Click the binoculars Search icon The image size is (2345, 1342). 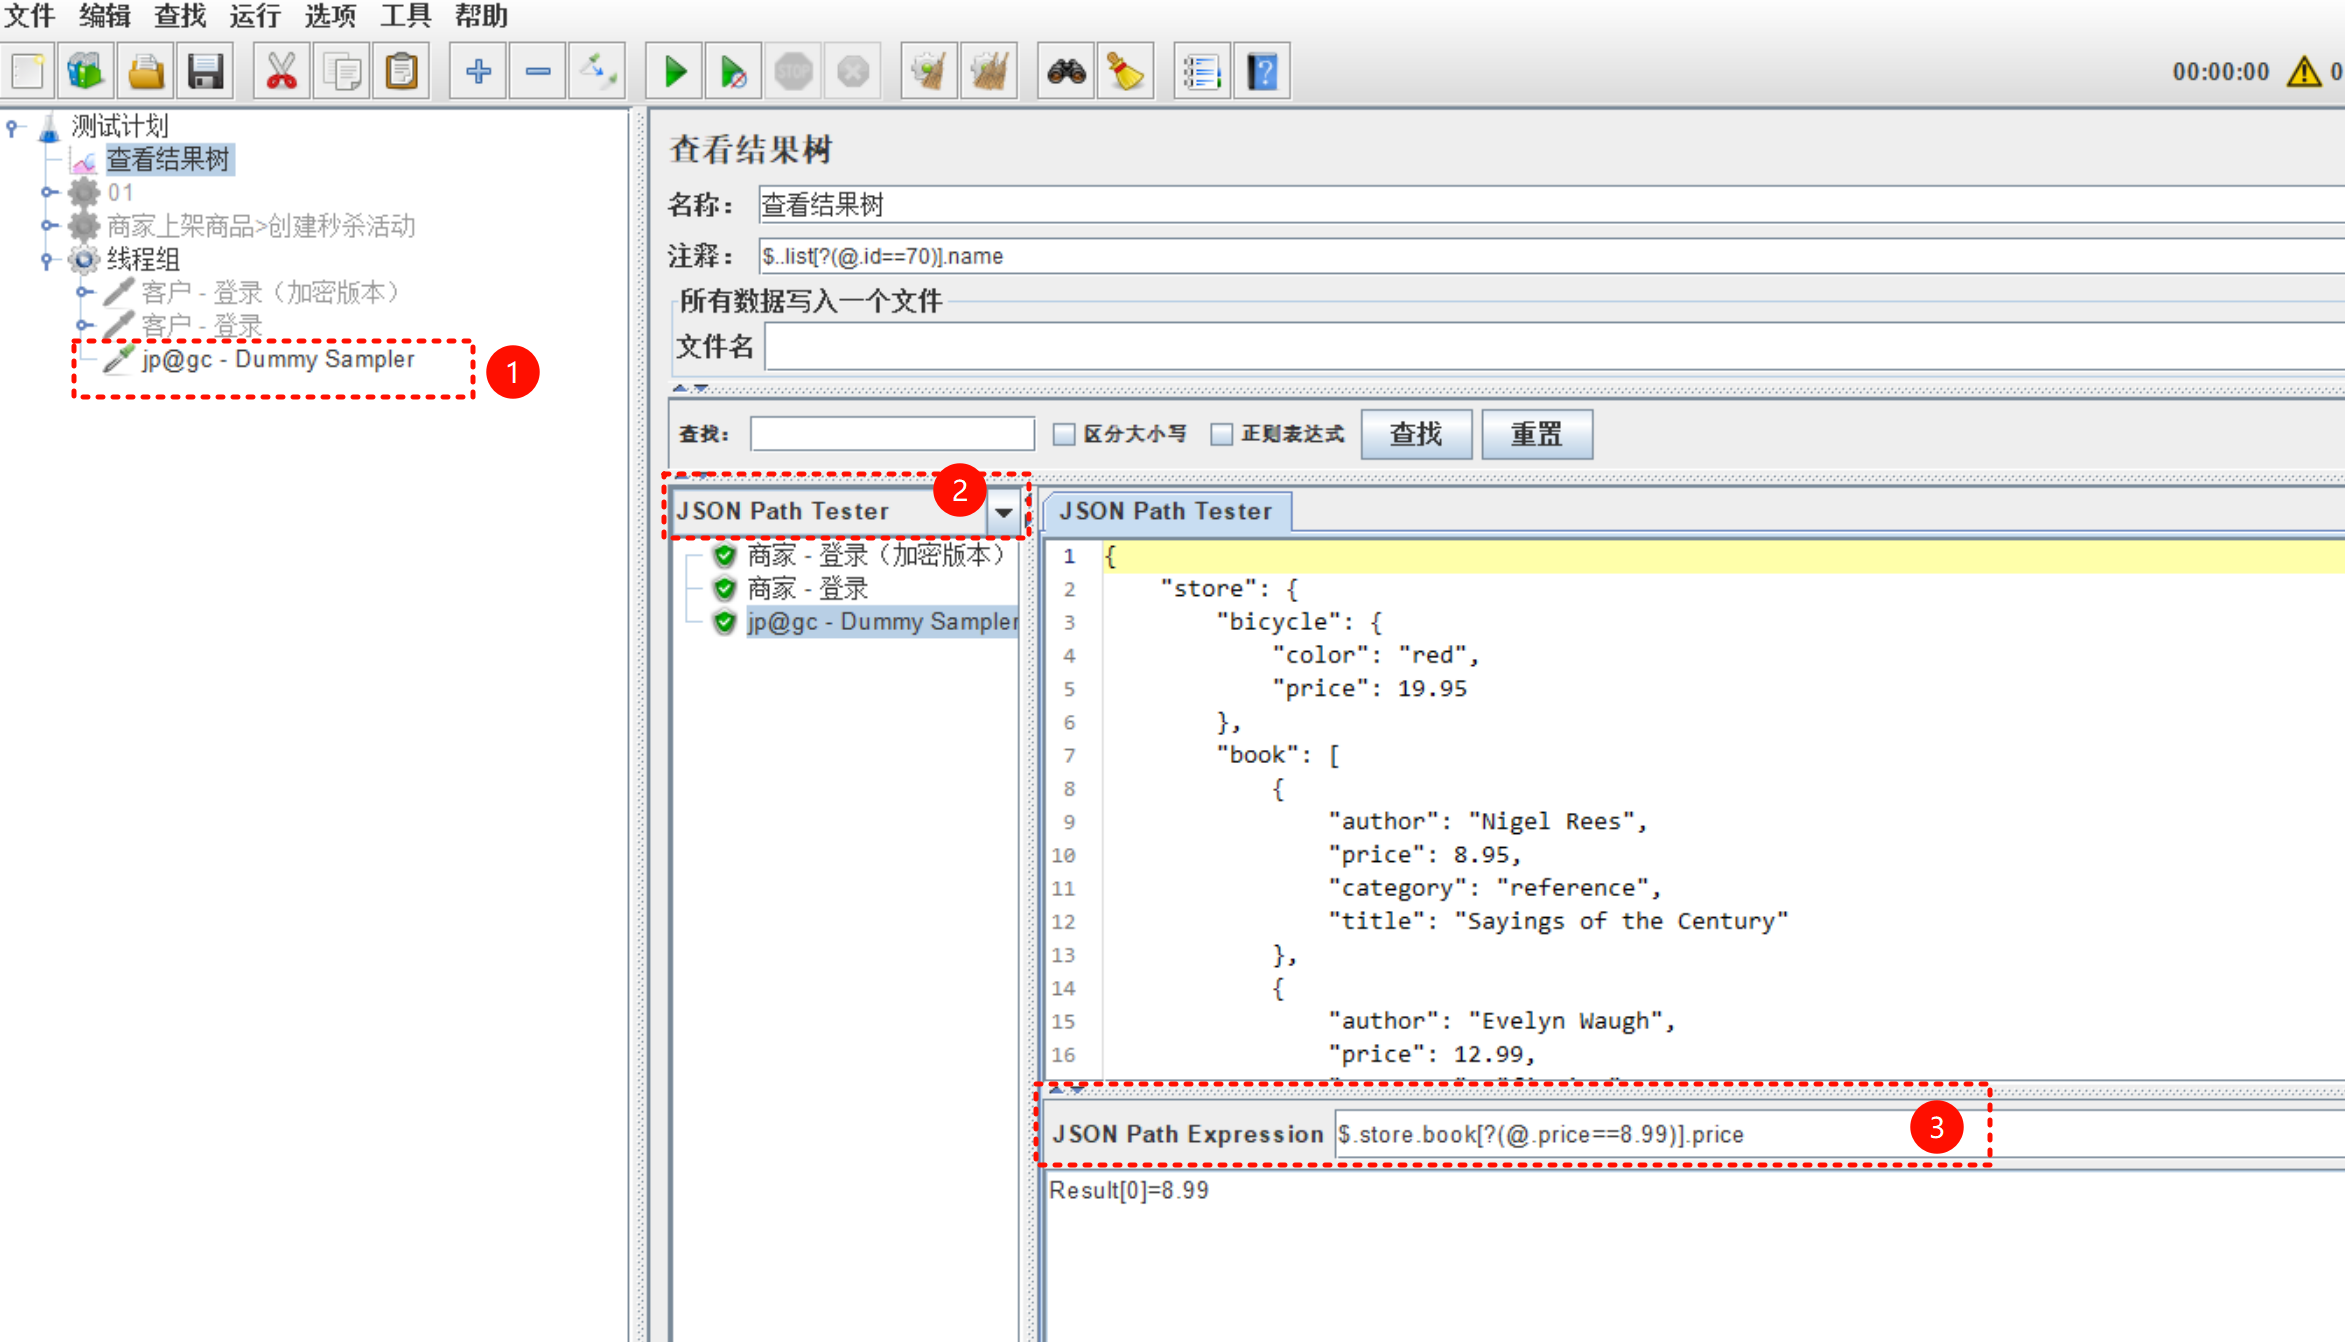point(1066,72)
